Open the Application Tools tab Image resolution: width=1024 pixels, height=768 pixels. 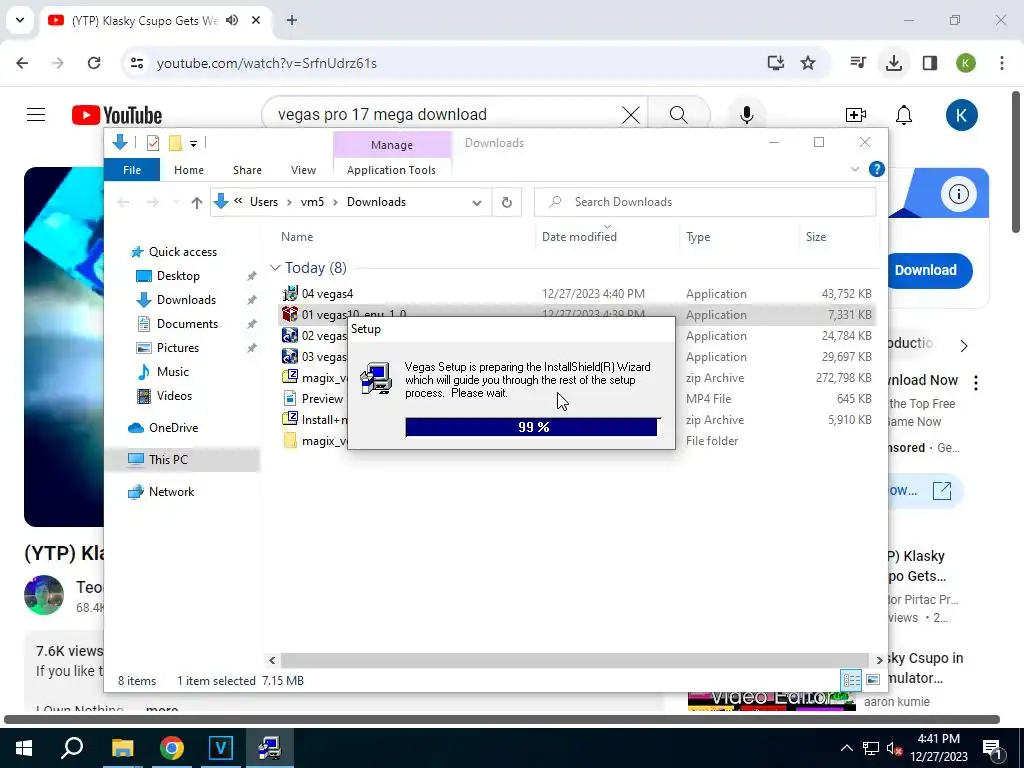(391, 170)
